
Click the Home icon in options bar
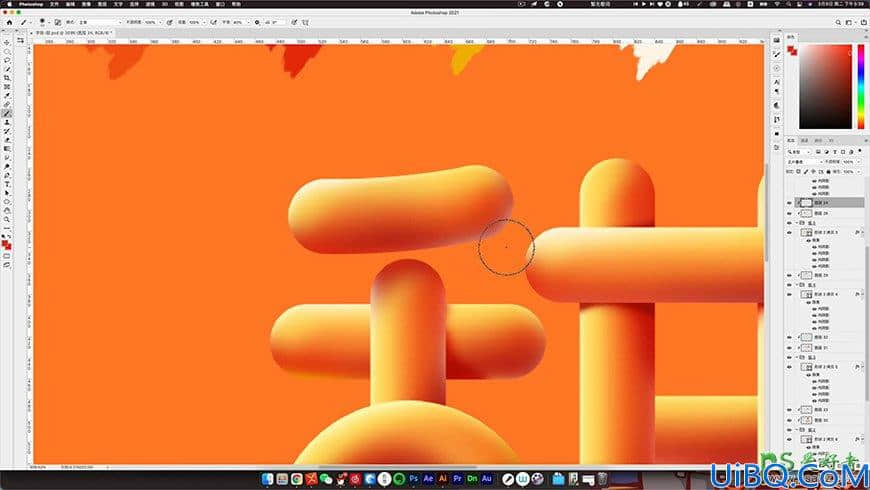(x=9, y=22)
